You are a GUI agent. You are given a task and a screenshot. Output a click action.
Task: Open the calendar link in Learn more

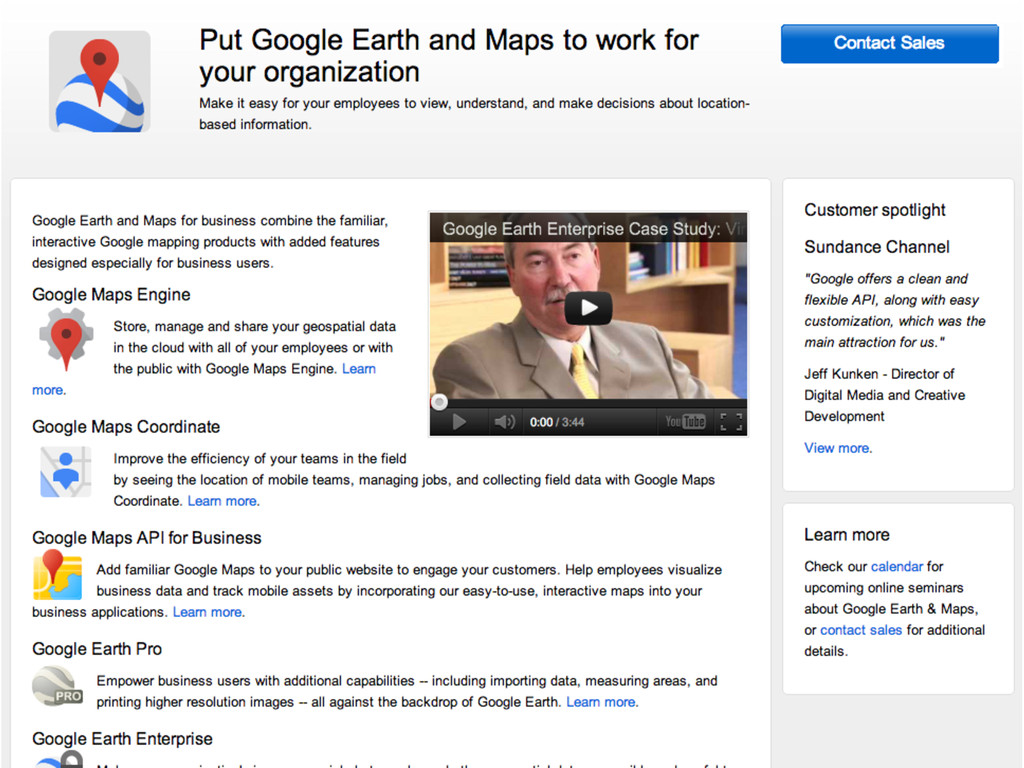[897, 566]
